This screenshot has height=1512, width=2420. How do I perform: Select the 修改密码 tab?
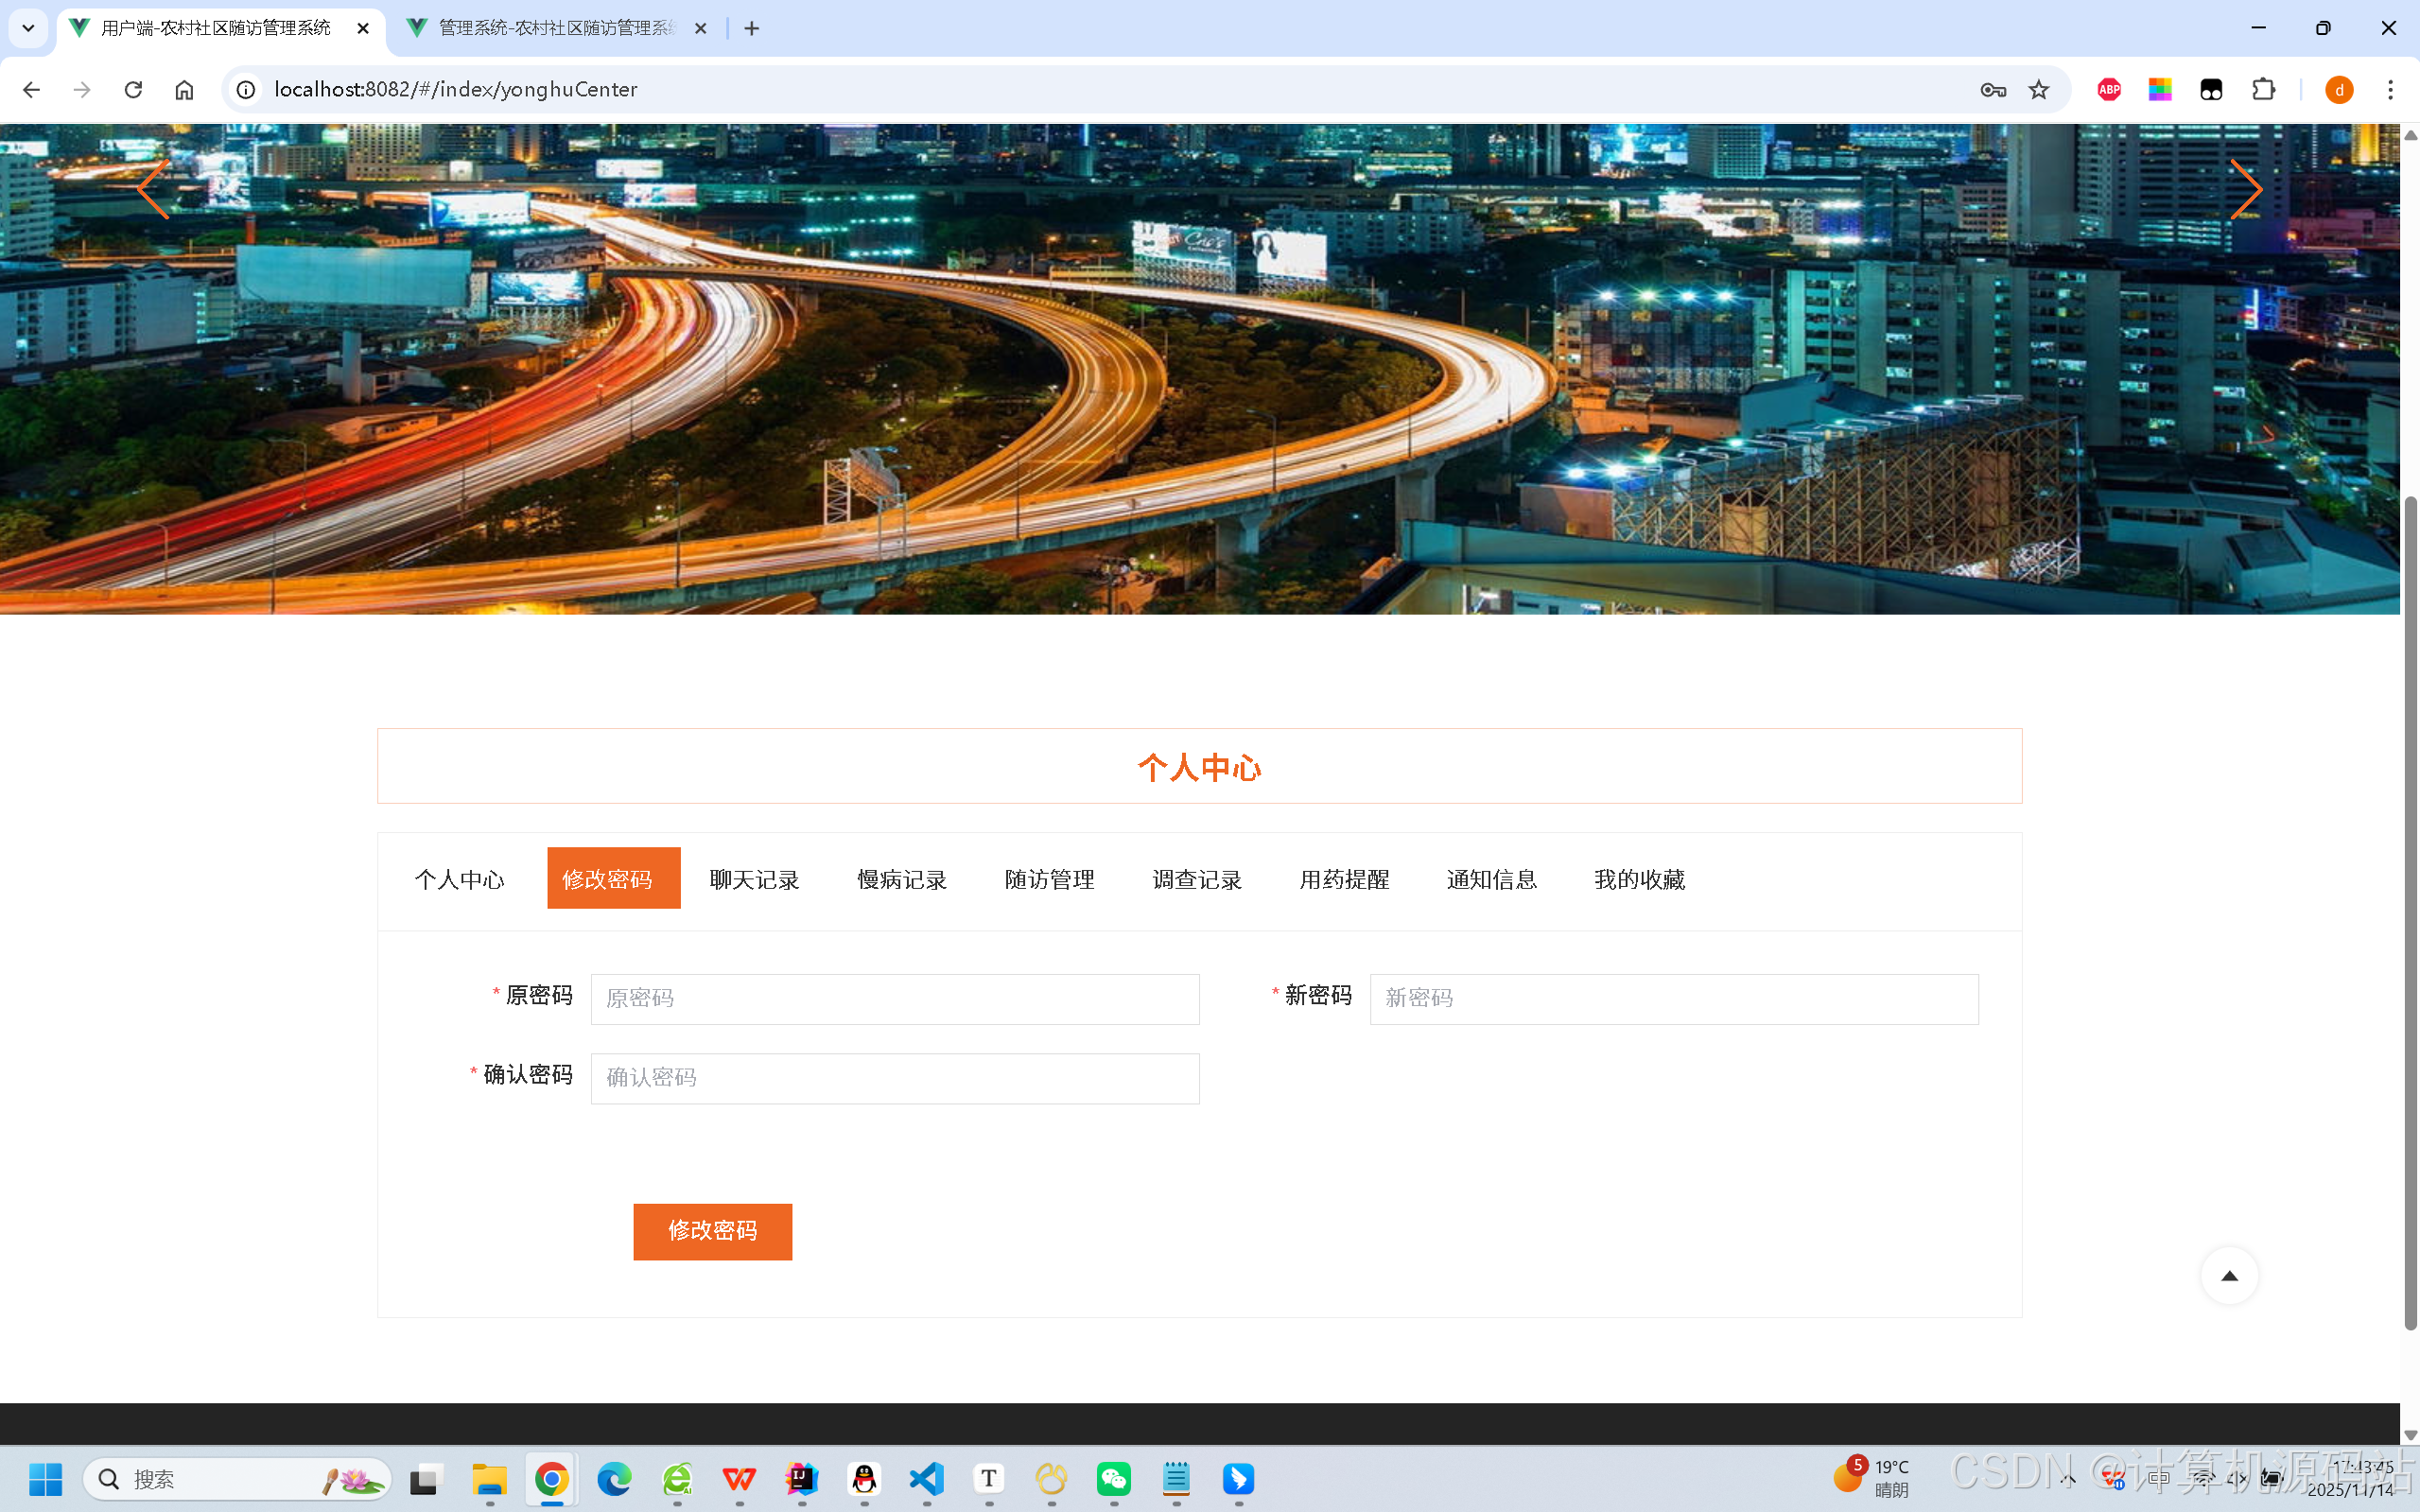[x=613, y=878]
